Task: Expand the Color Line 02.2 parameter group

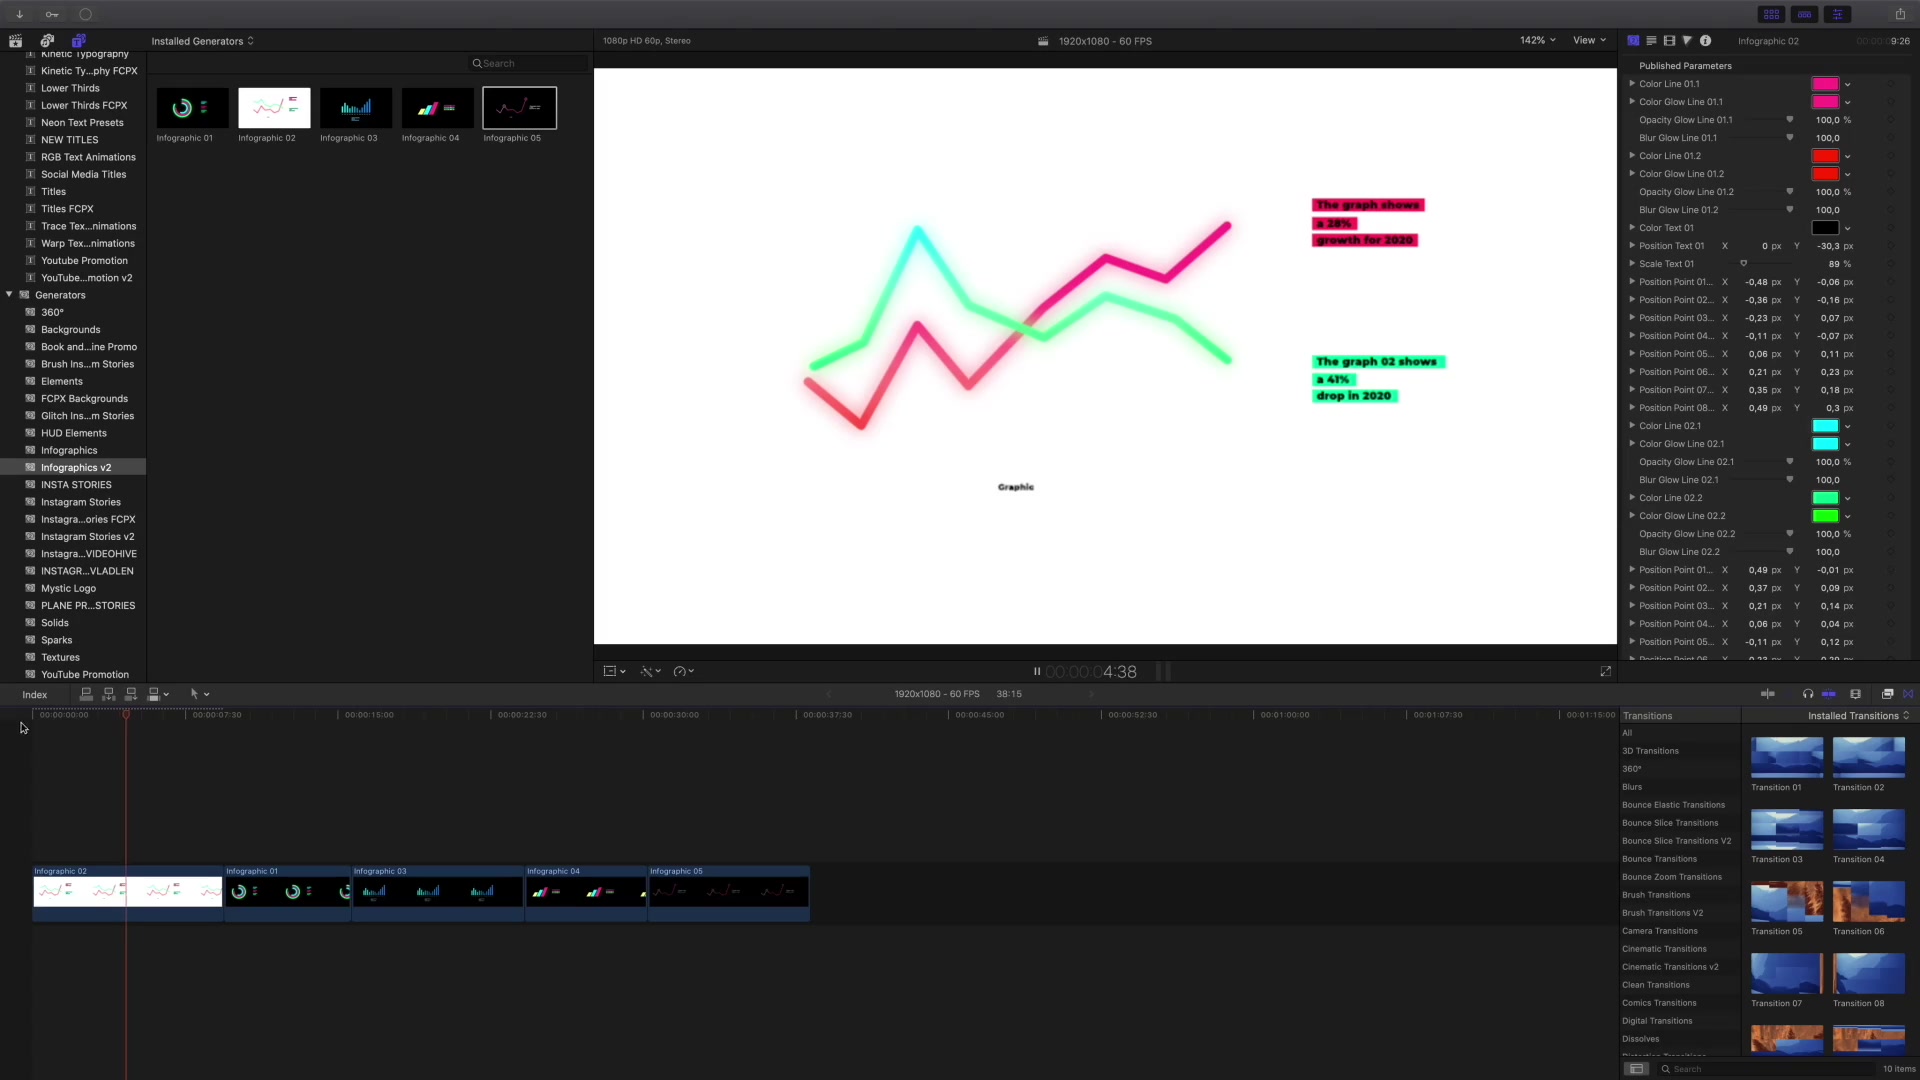Action: 1631,497
